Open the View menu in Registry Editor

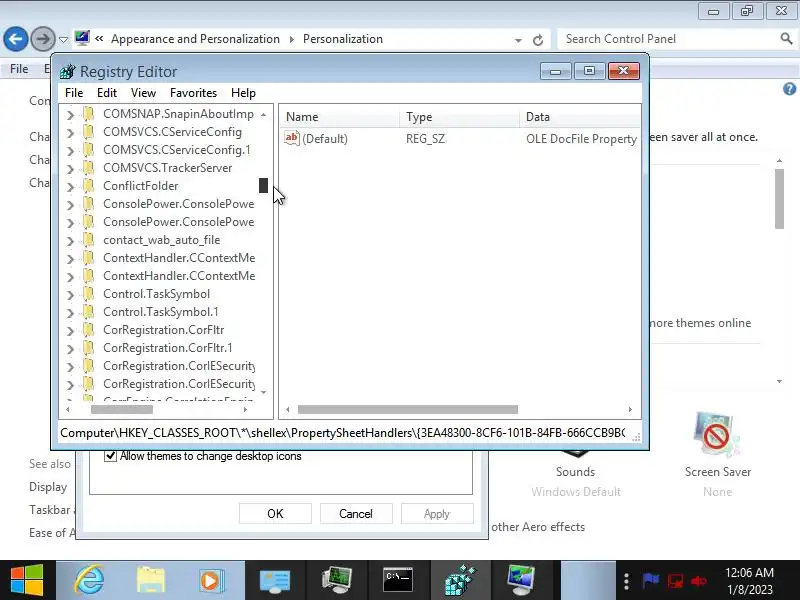click(x=143, y=93)
